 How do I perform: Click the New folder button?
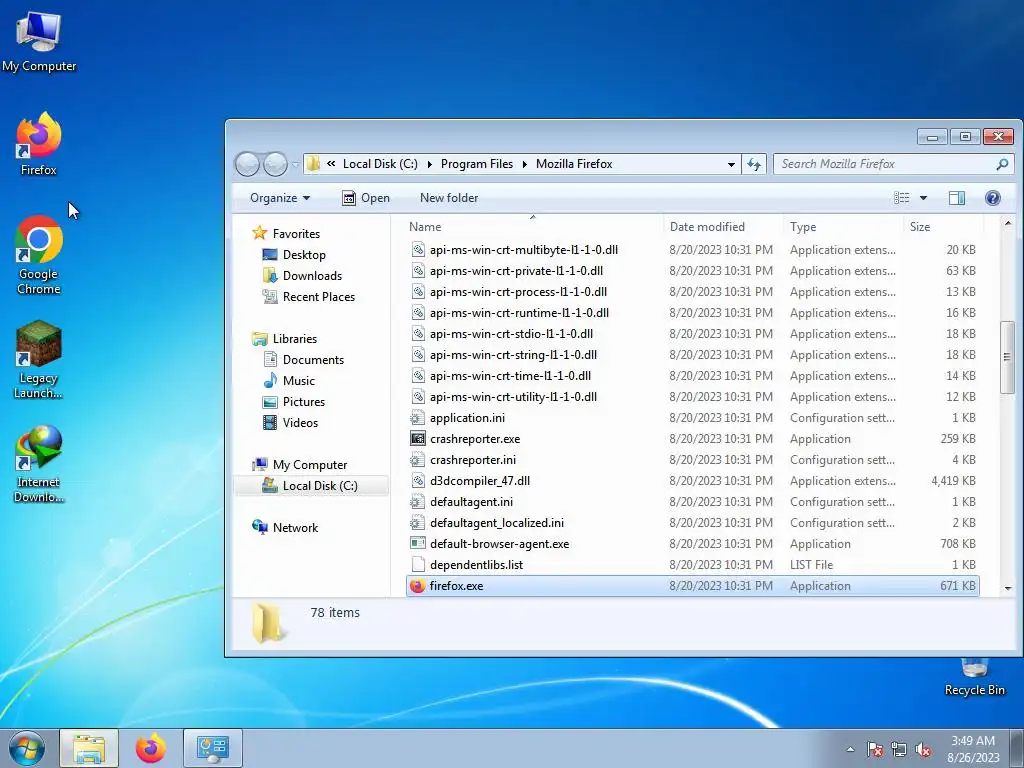[449, 198]
